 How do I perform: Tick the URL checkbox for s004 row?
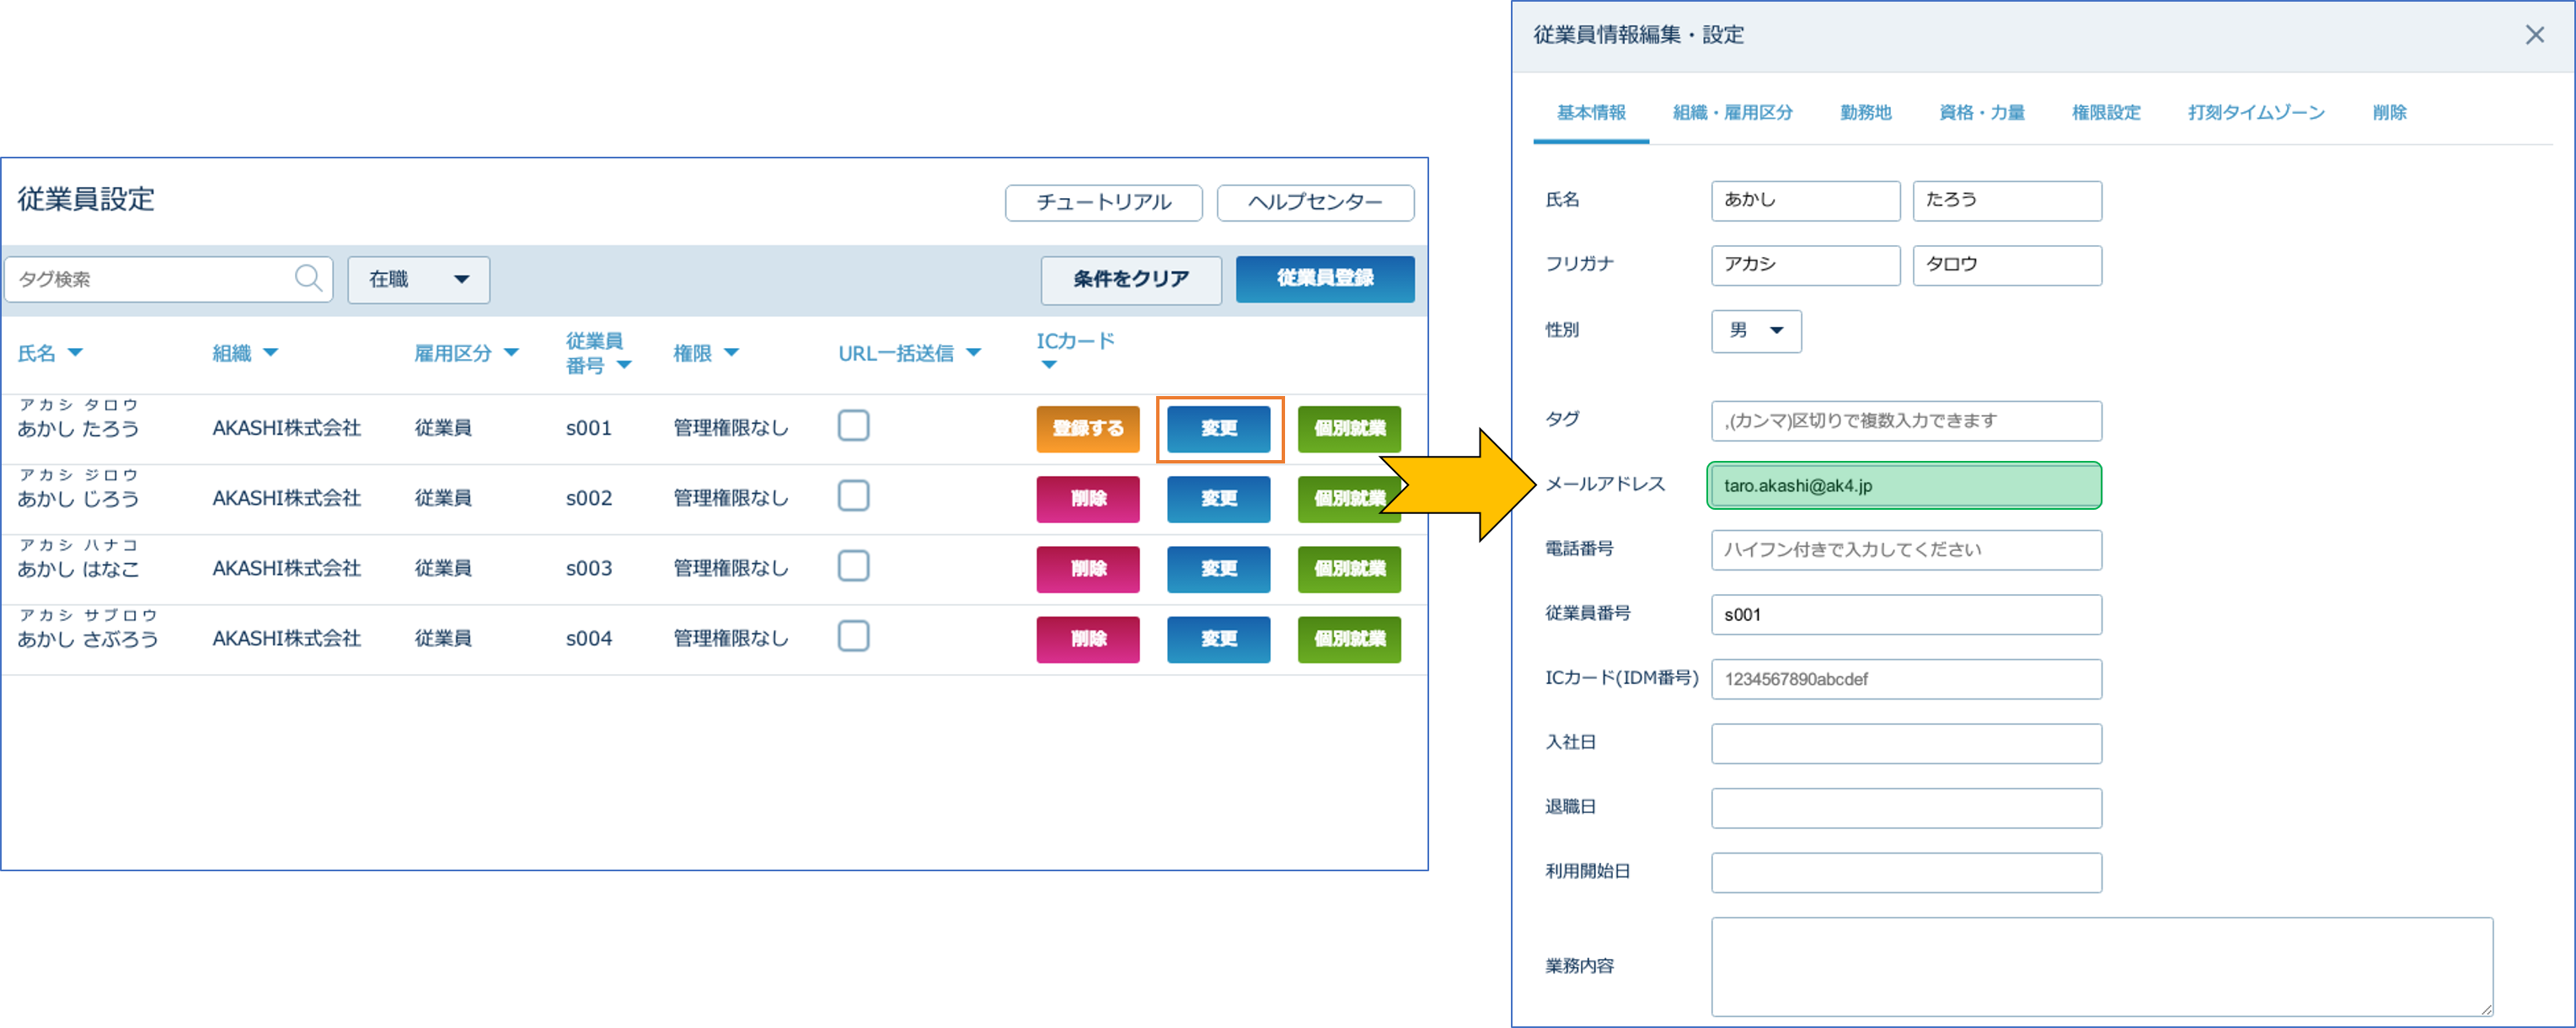853,636
